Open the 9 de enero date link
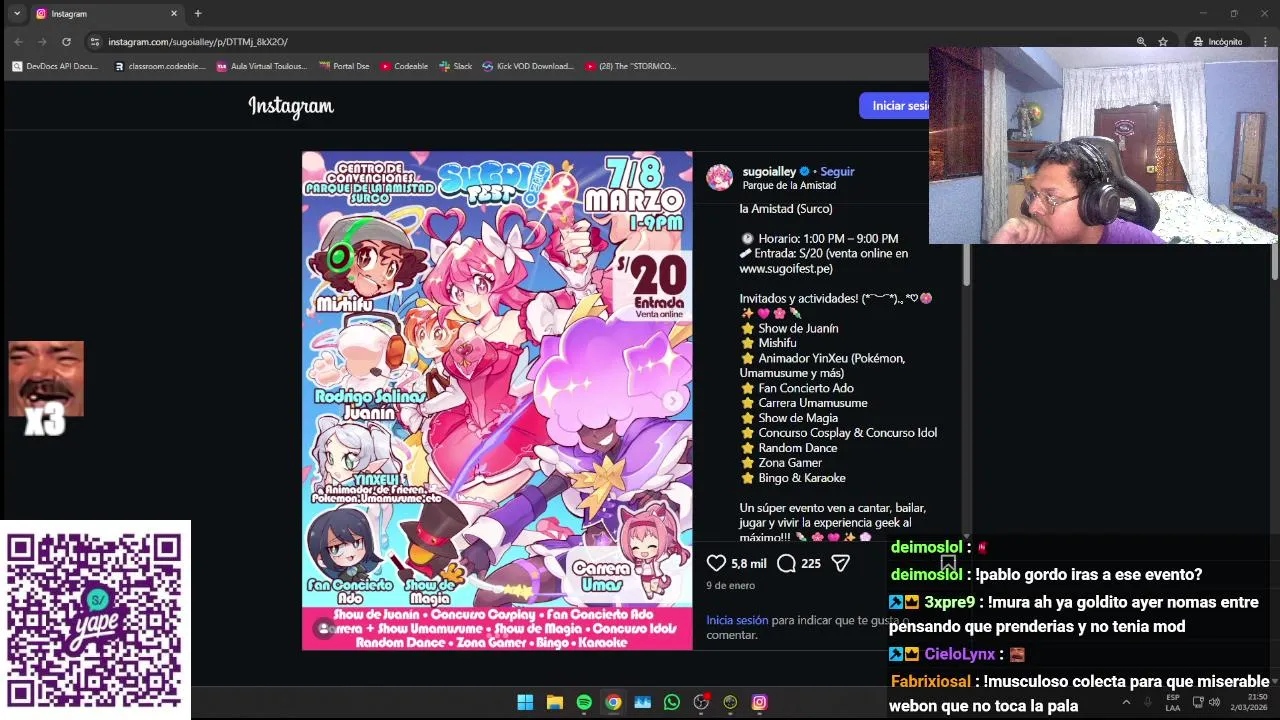The image size is (1280, 720). coord(731,586)
